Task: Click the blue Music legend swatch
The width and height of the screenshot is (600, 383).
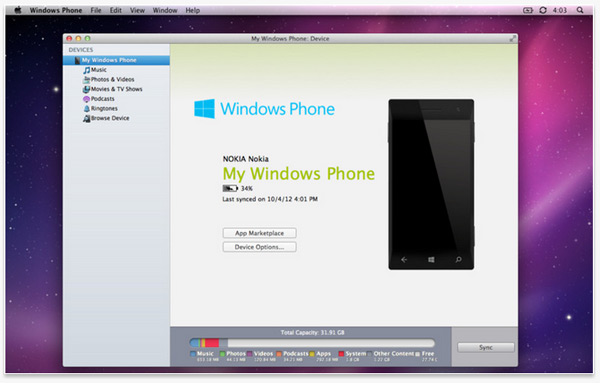Action: coord(193,354)
